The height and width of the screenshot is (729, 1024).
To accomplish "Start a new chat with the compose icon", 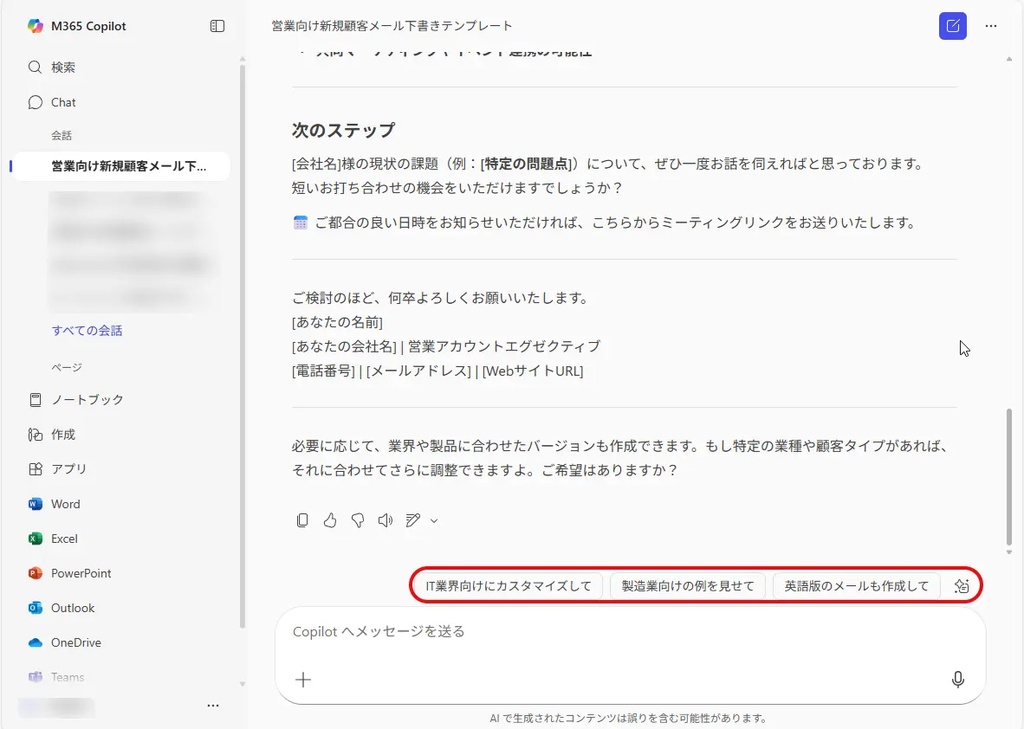I will click(952, 26).
